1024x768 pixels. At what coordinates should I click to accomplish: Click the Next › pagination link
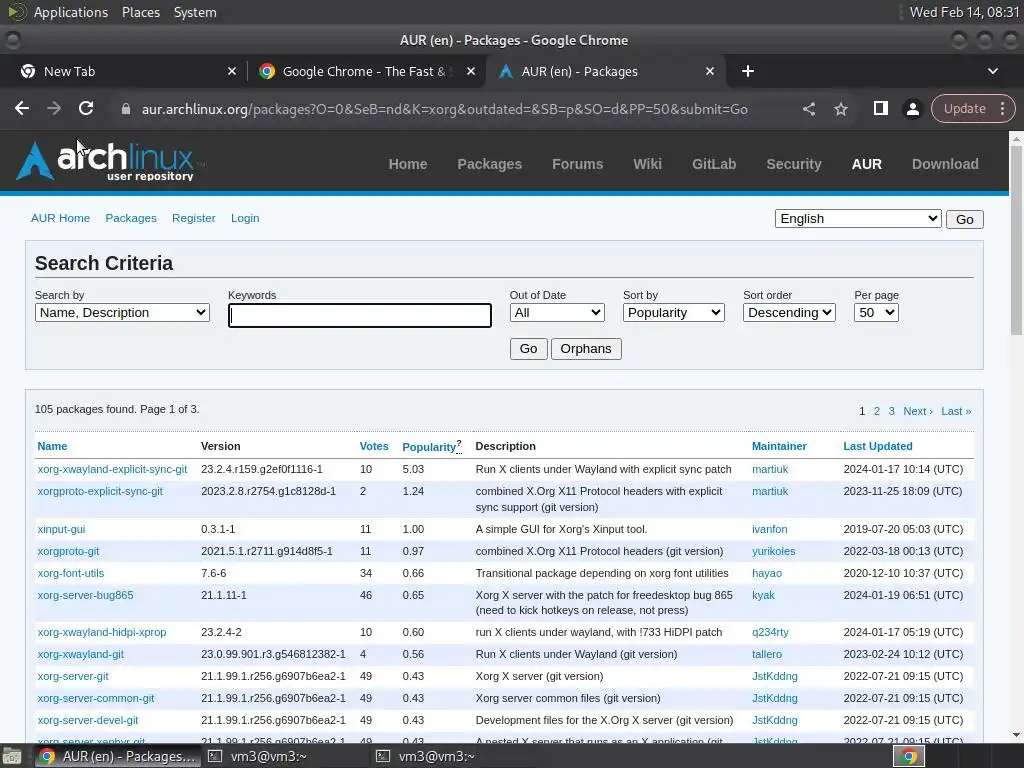coord(918,411)
